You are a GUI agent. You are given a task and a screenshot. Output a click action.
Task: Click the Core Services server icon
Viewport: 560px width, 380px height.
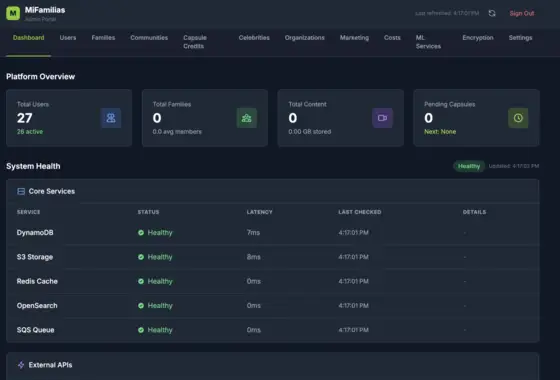21,191
